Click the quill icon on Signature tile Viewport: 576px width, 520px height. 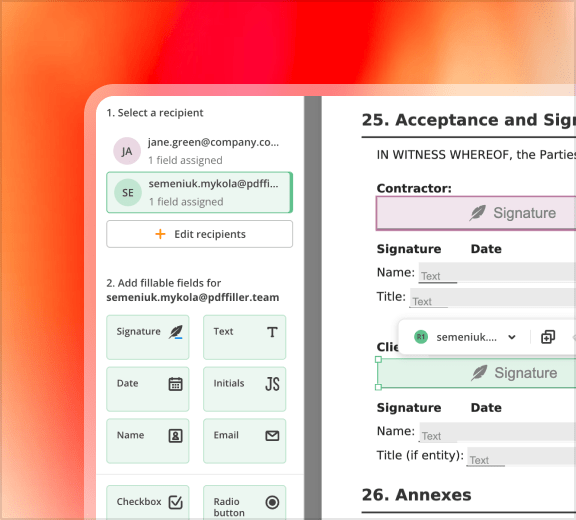pyautogui.click(x=176, y=332)
